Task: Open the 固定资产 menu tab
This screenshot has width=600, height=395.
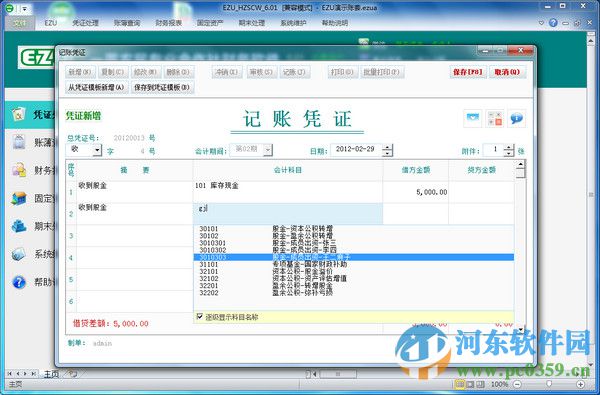Action: [210, 23]
